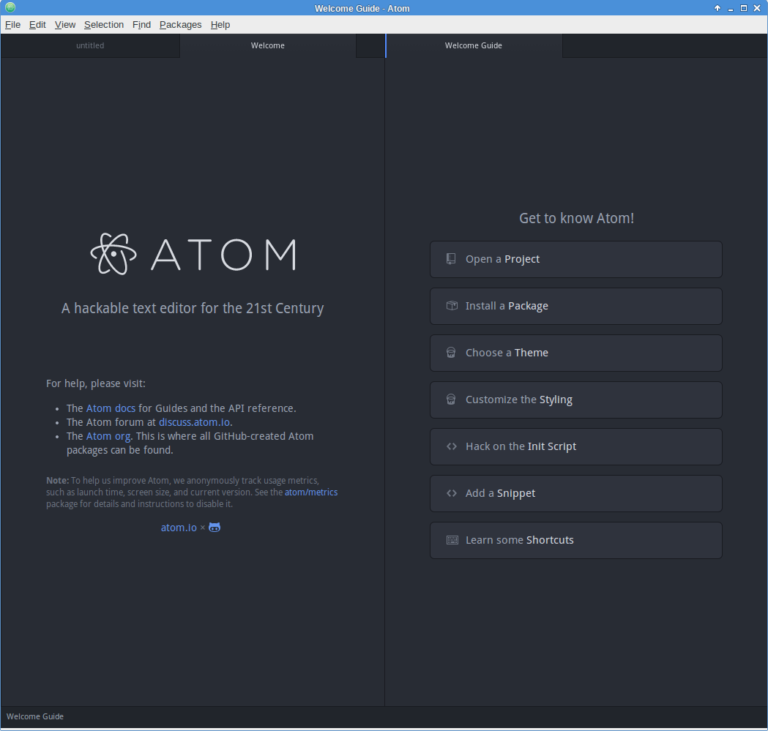Switch to the Welcome tab
The image size is (768, 731).
pos(267,46)
